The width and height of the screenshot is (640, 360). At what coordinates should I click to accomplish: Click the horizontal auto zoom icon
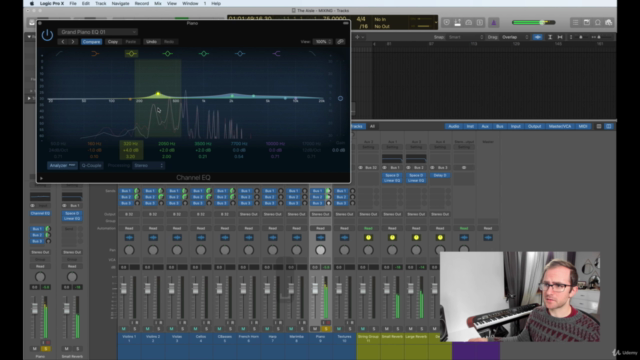click(x=560, y=37)
